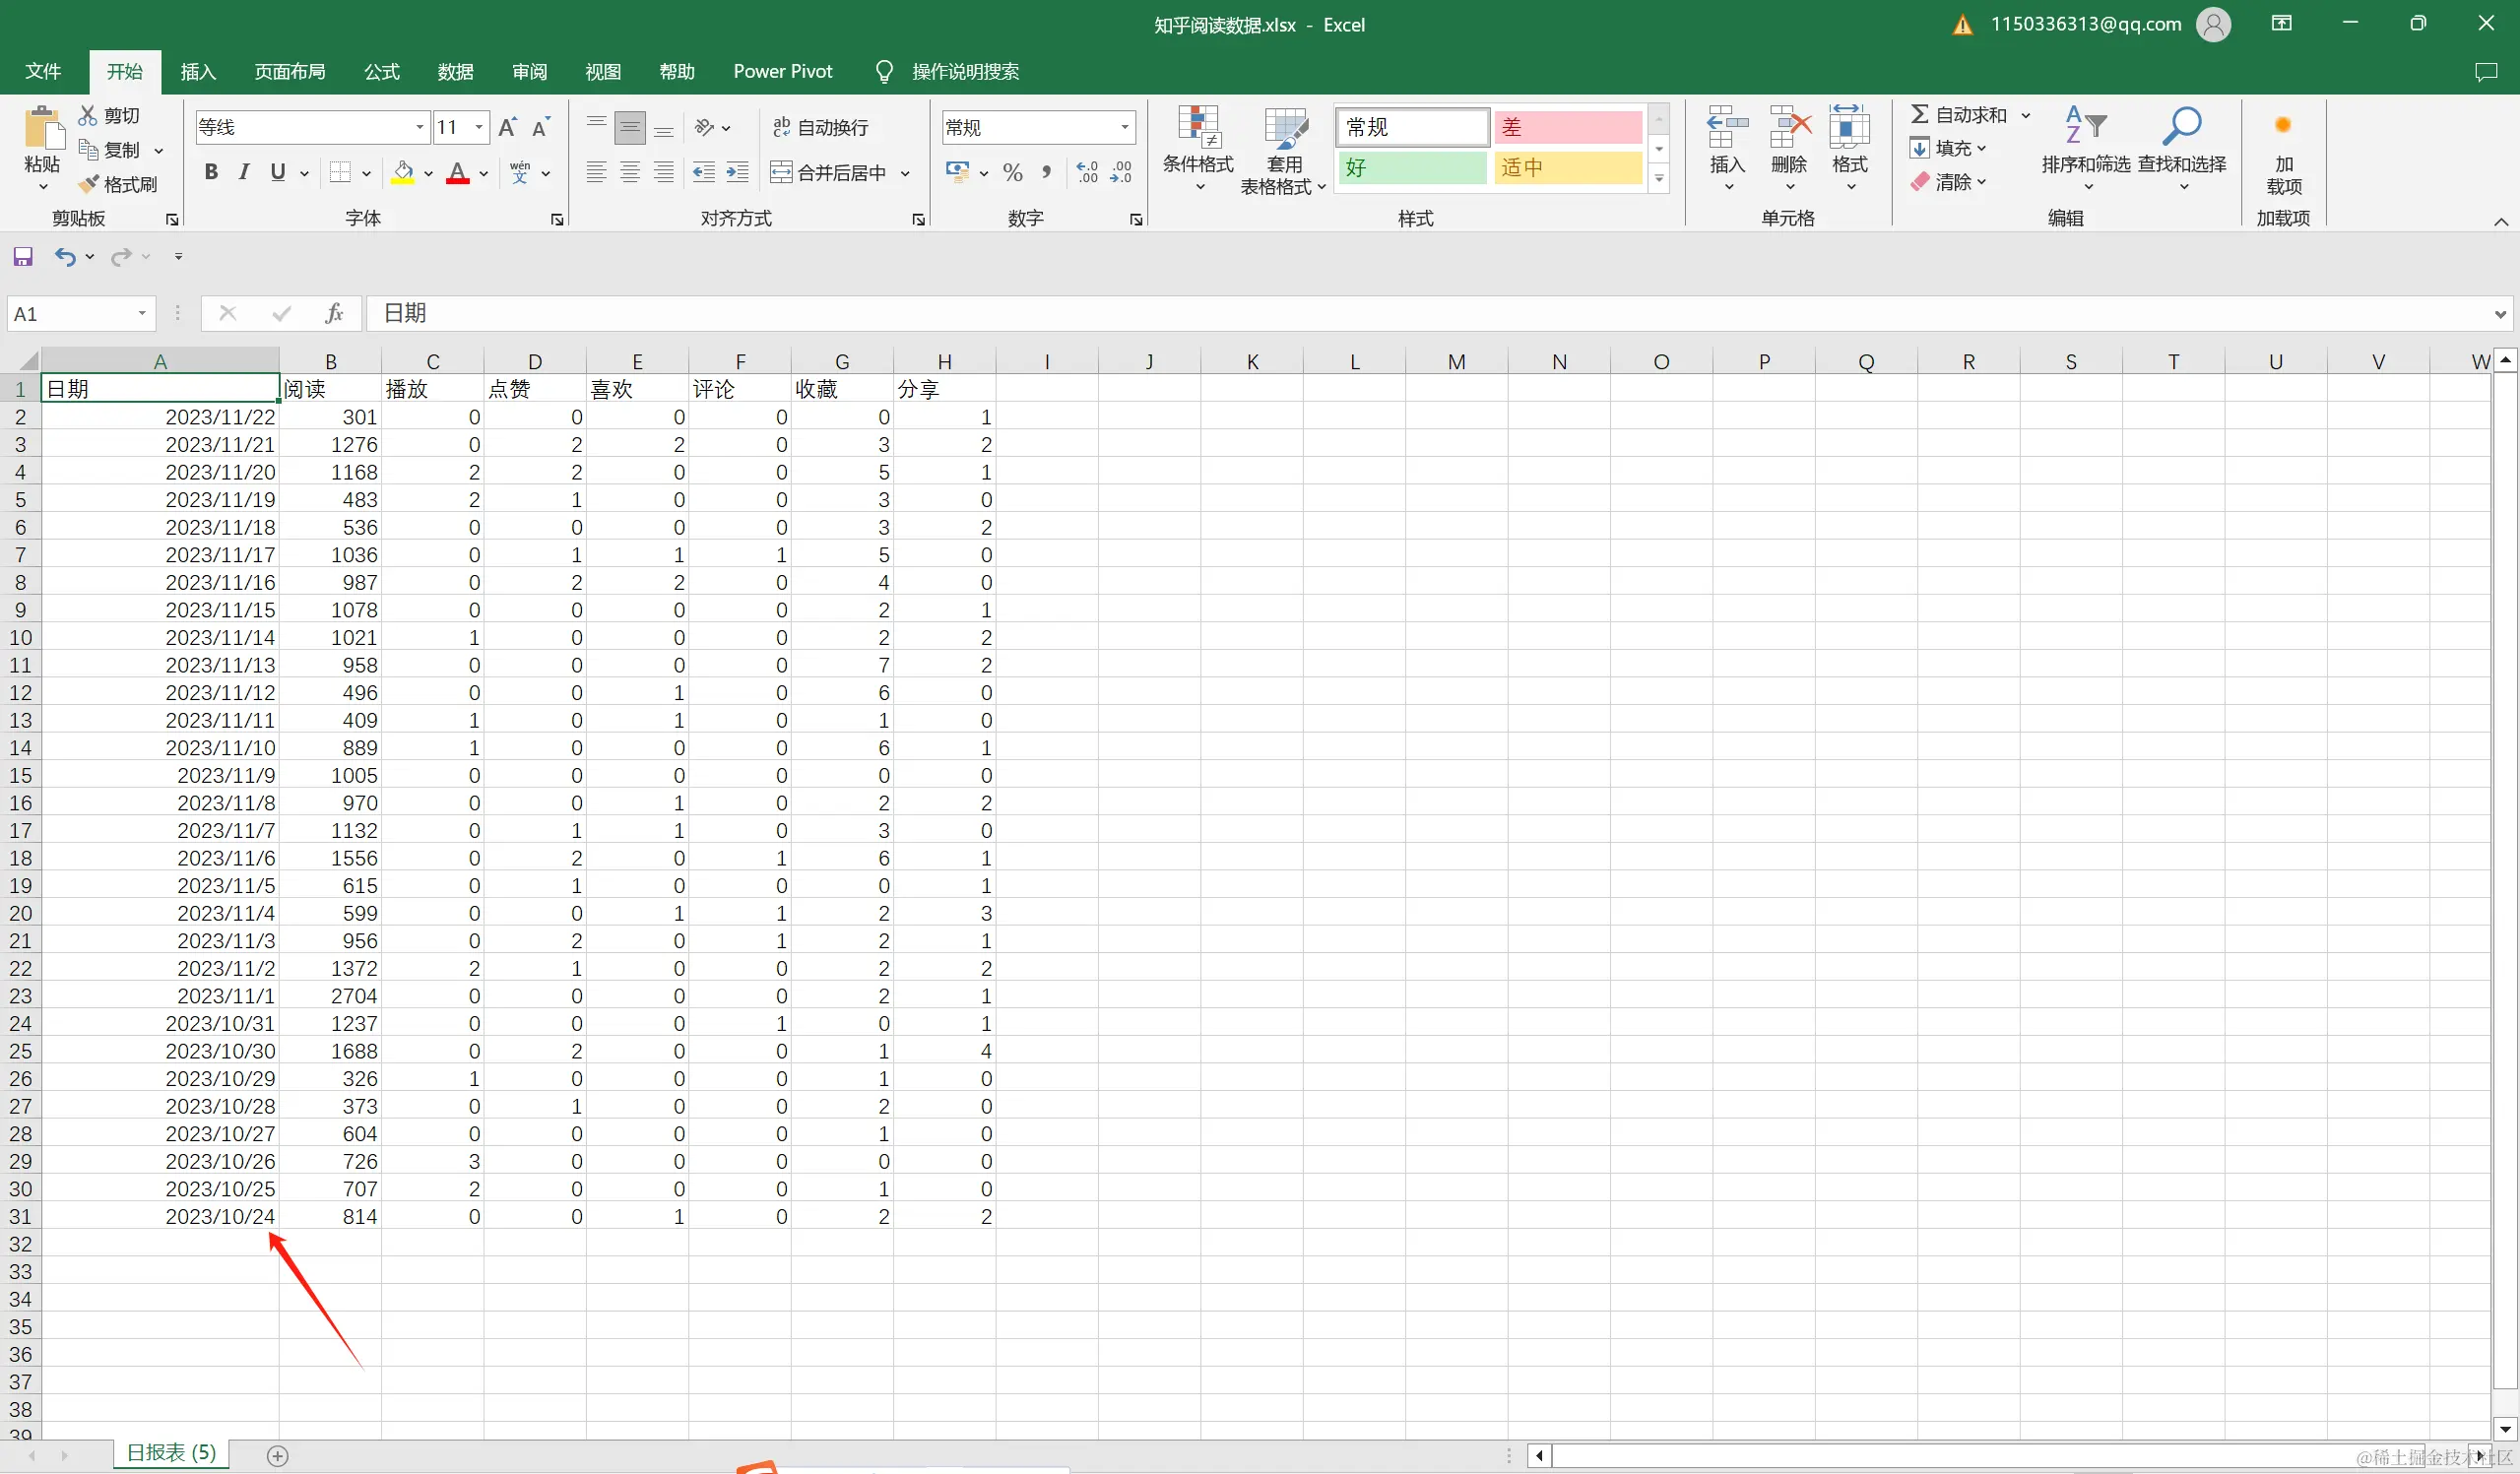
Task: Click the percent style icon
Action: click(x=1012, y=173)
